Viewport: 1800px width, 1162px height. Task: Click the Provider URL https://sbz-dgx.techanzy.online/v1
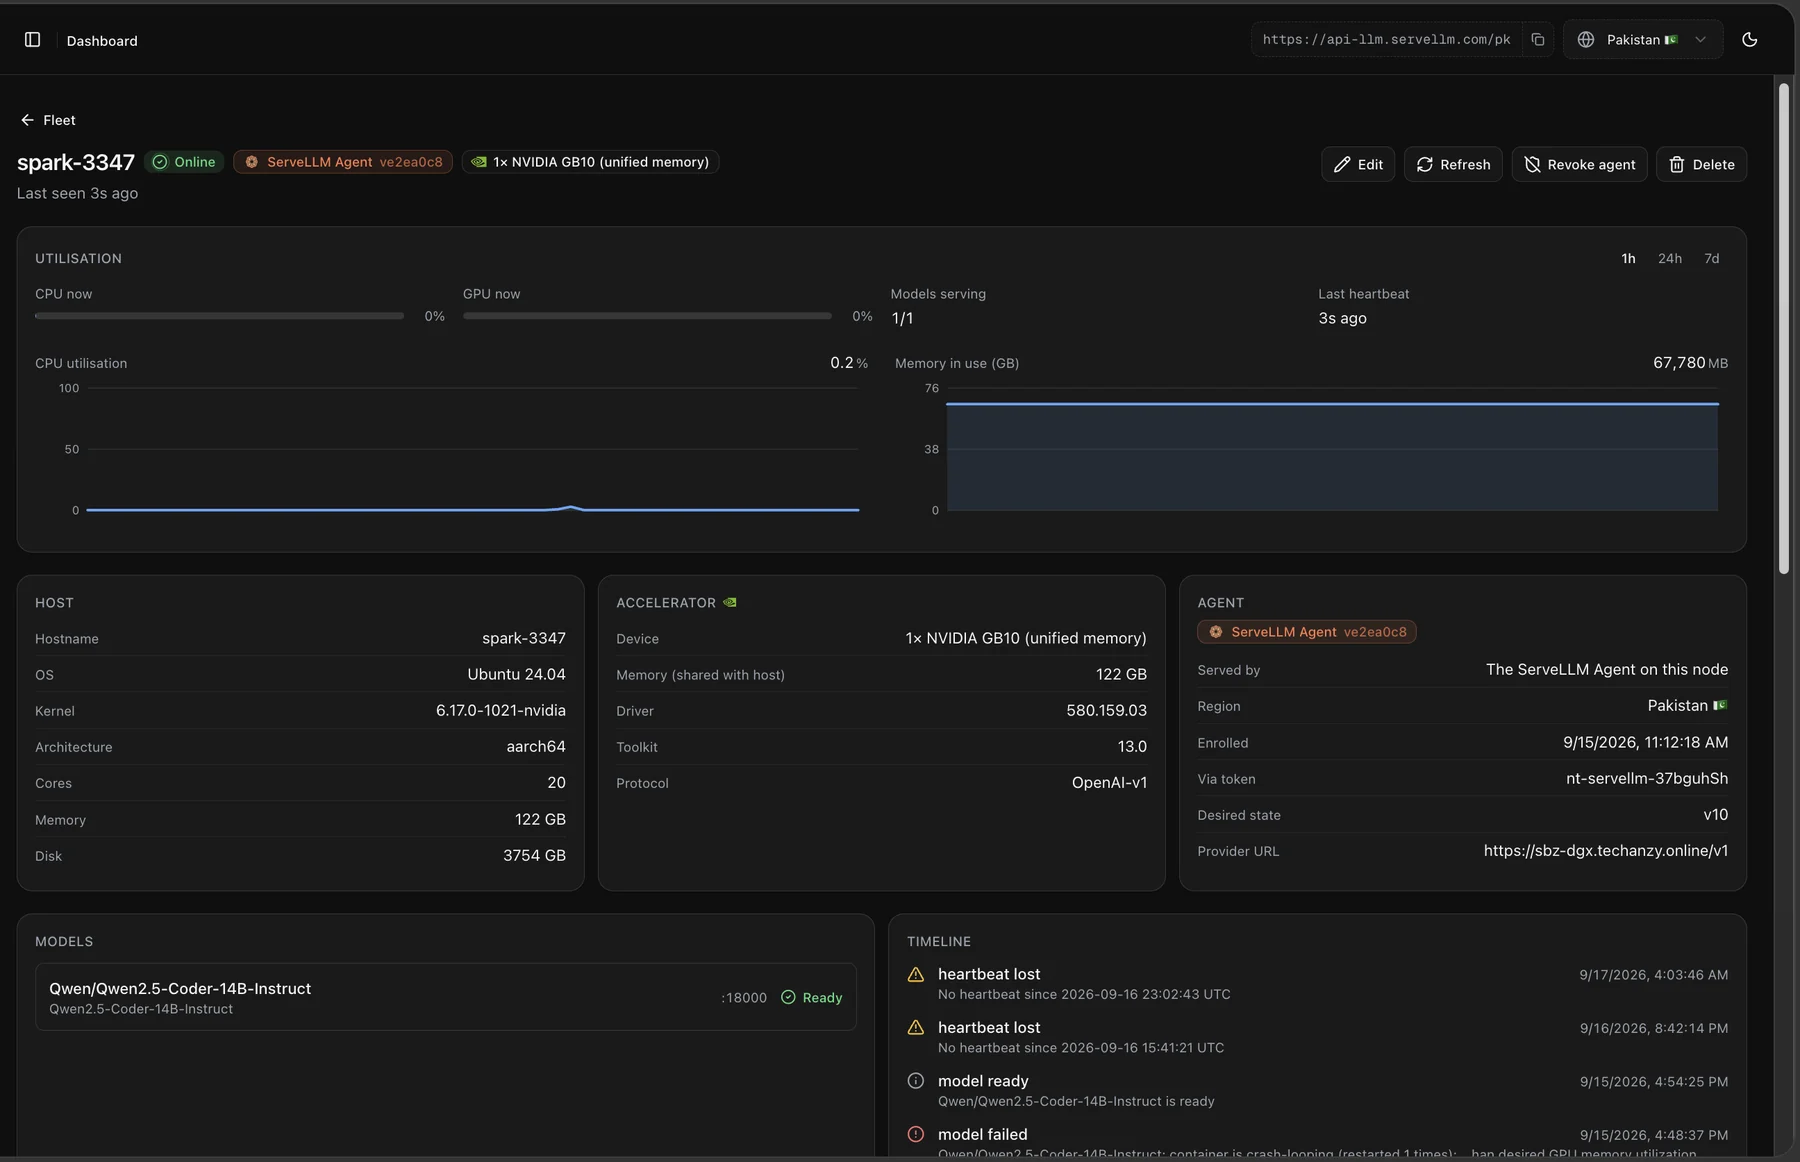coord(1605,851)
